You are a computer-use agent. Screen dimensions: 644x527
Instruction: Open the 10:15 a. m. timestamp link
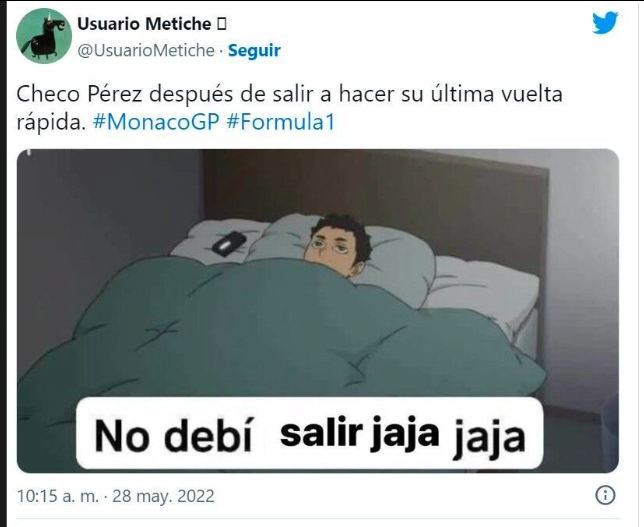[x=58, y=496]
